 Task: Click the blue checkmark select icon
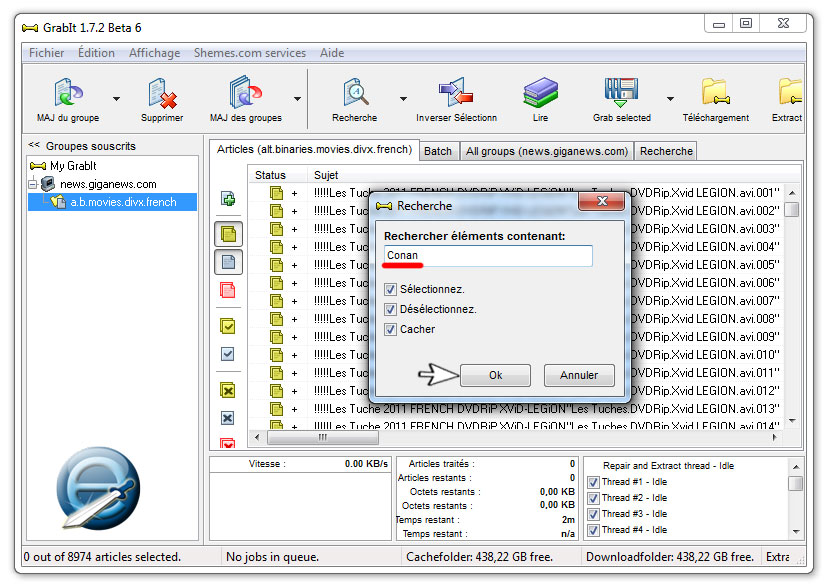coord(228,354)
